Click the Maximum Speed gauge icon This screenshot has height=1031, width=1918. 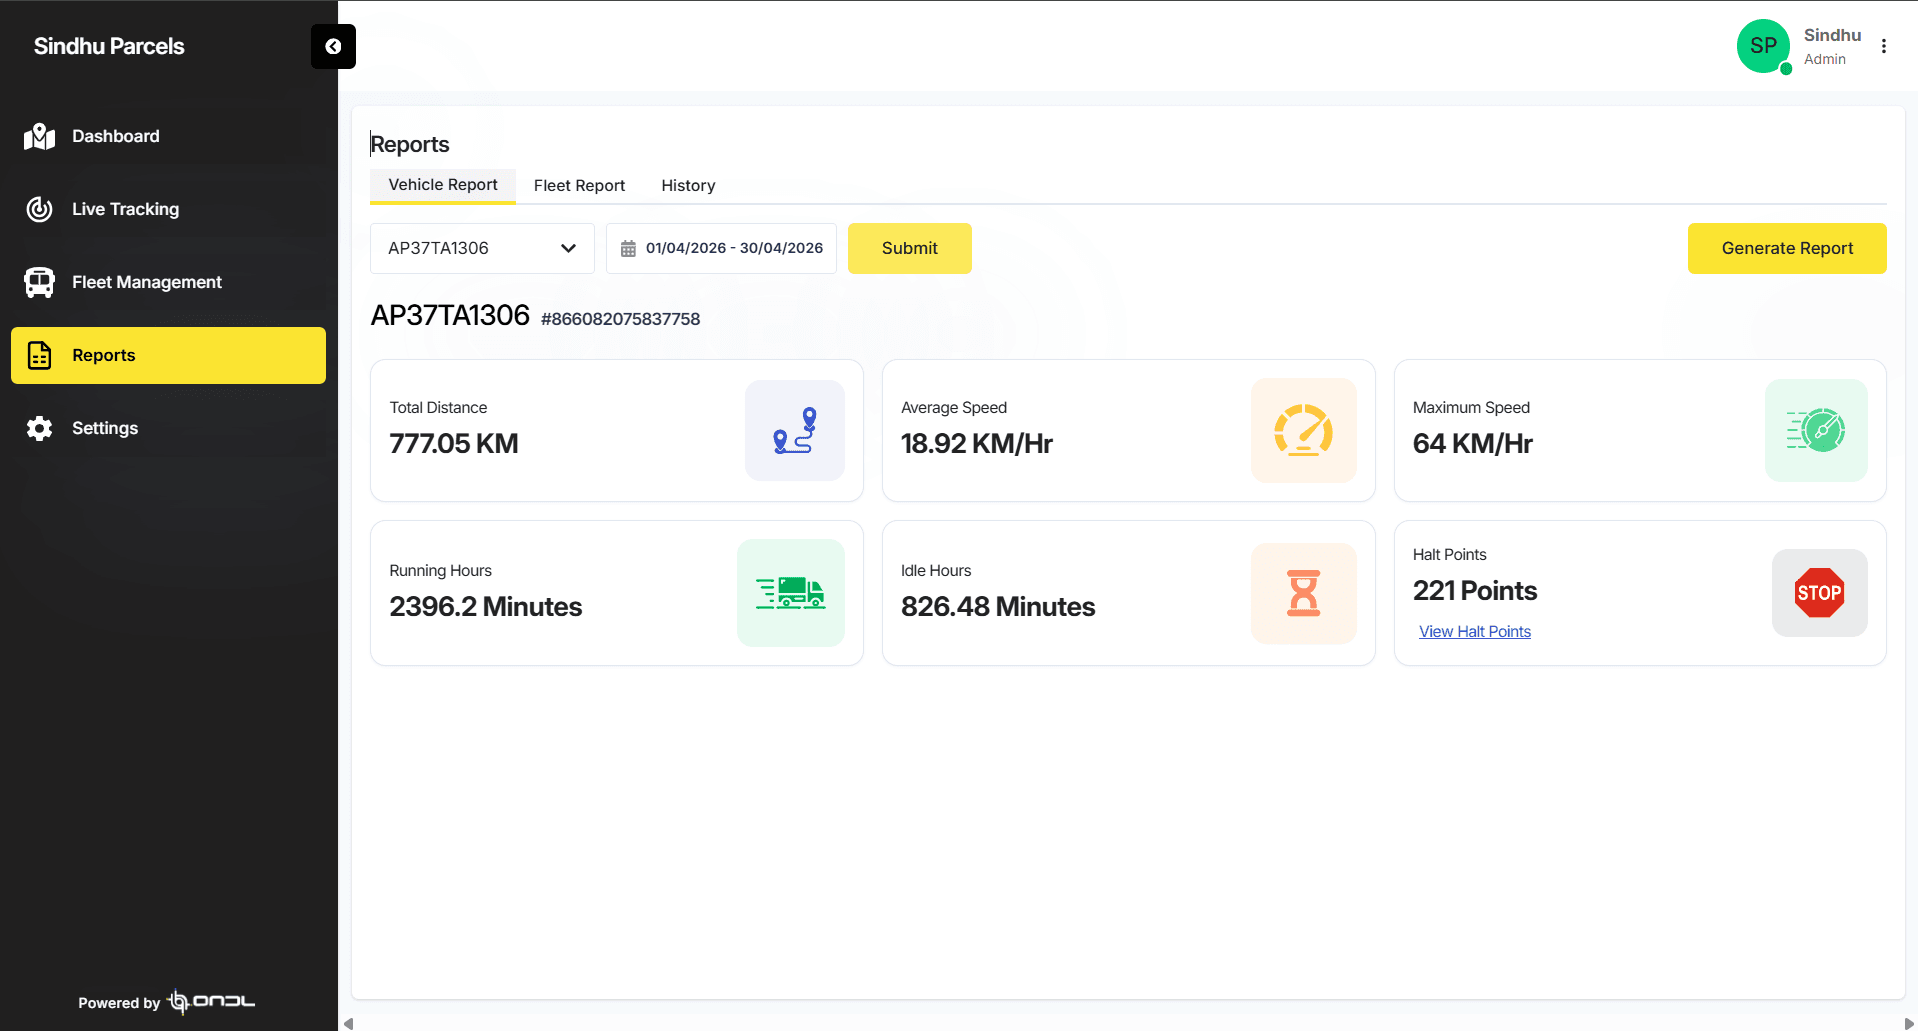click(x=1816, y=431)
